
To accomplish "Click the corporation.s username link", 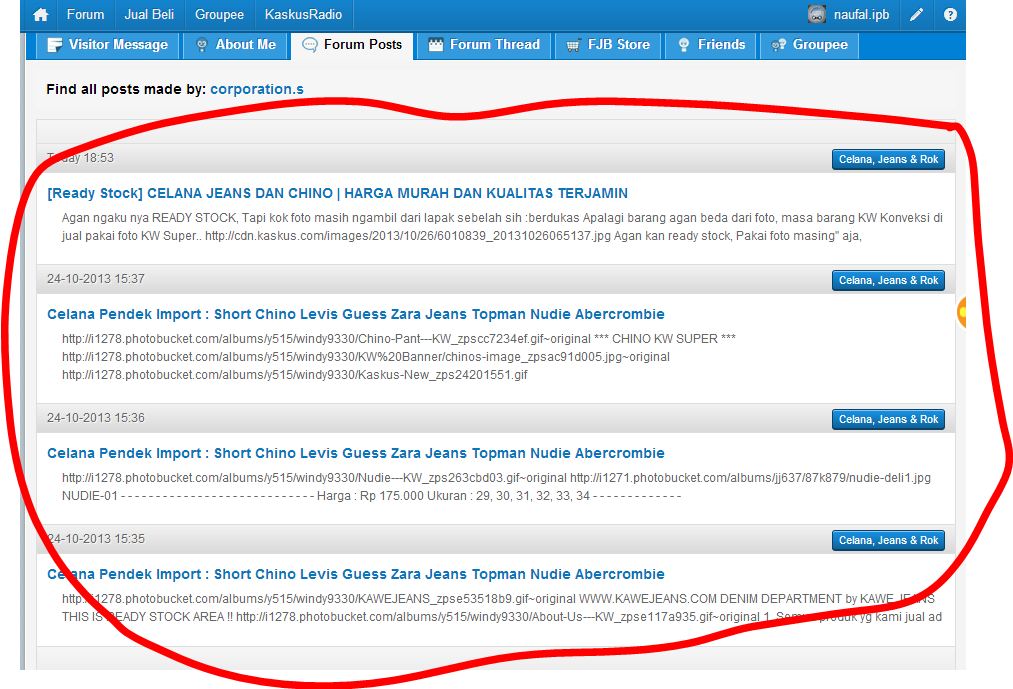I will 257,90.
